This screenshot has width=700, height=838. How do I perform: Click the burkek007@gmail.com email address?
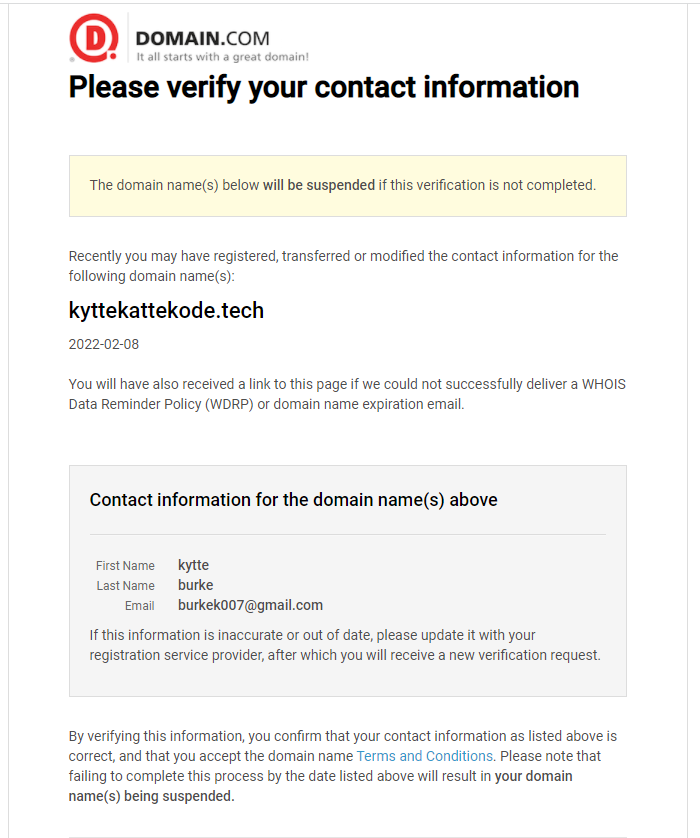[251, 605]
